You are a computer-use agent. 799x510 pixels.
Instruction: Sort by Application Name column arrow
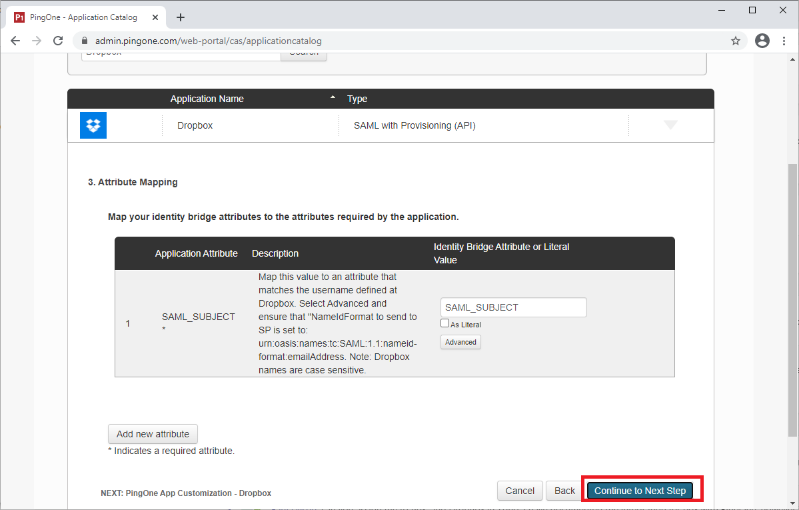pyautogui.click(x=333, y=99)
